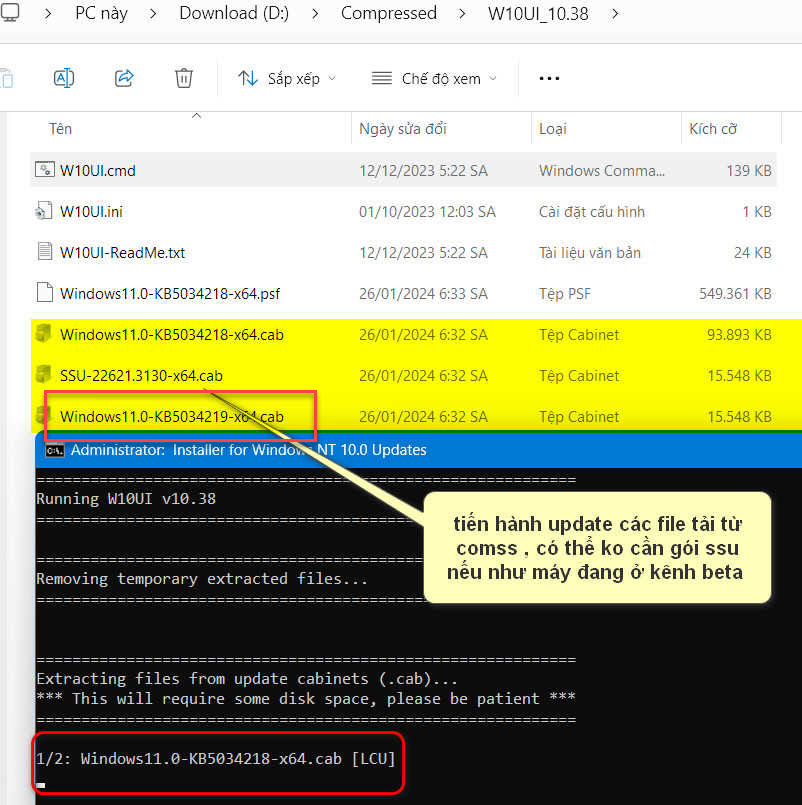The height and width of the screenshot is (805, 802).
Task: Click Extracting files from update cabinets line
Action: pos(246,679)
